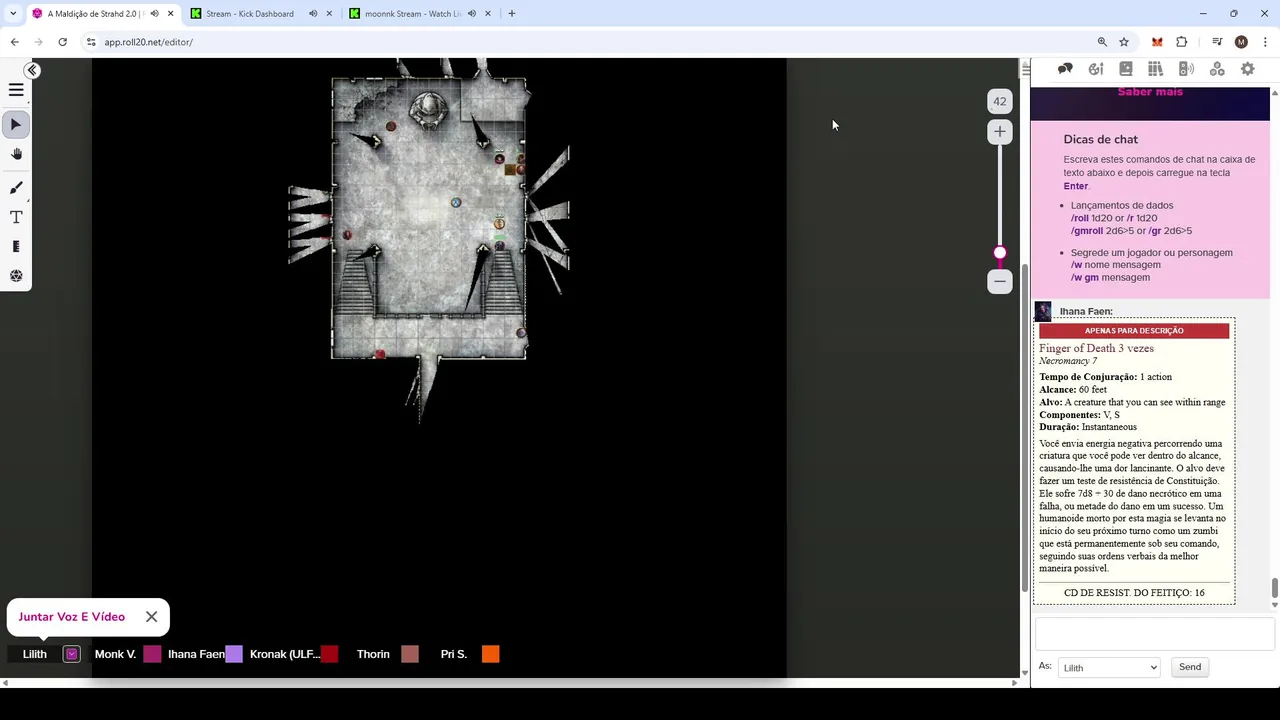Mute the moonnk Stream tab audio
Screen dimensions: 1280x720
[x=471, y=14]
